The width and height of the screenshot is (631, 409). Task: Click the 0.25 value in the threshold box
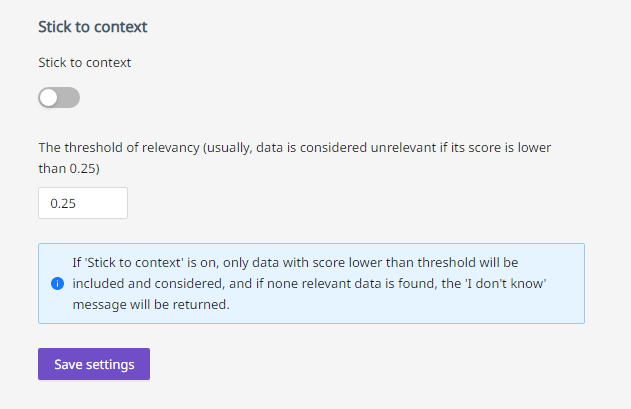[63, 203]
